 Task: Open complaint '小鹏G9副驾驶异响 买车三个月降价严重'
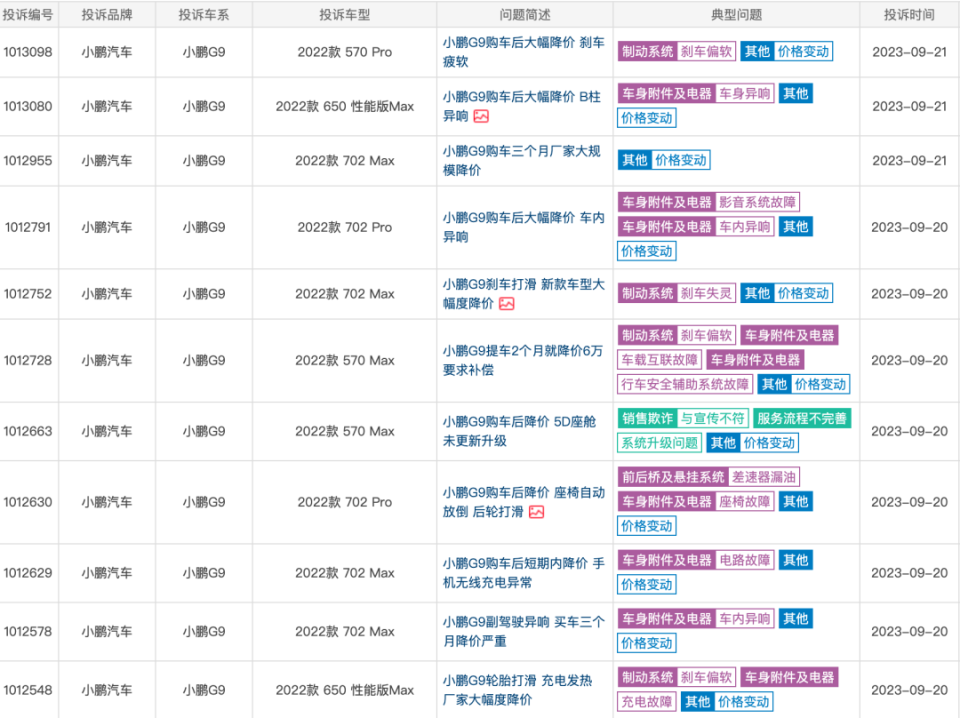(523, 632)
